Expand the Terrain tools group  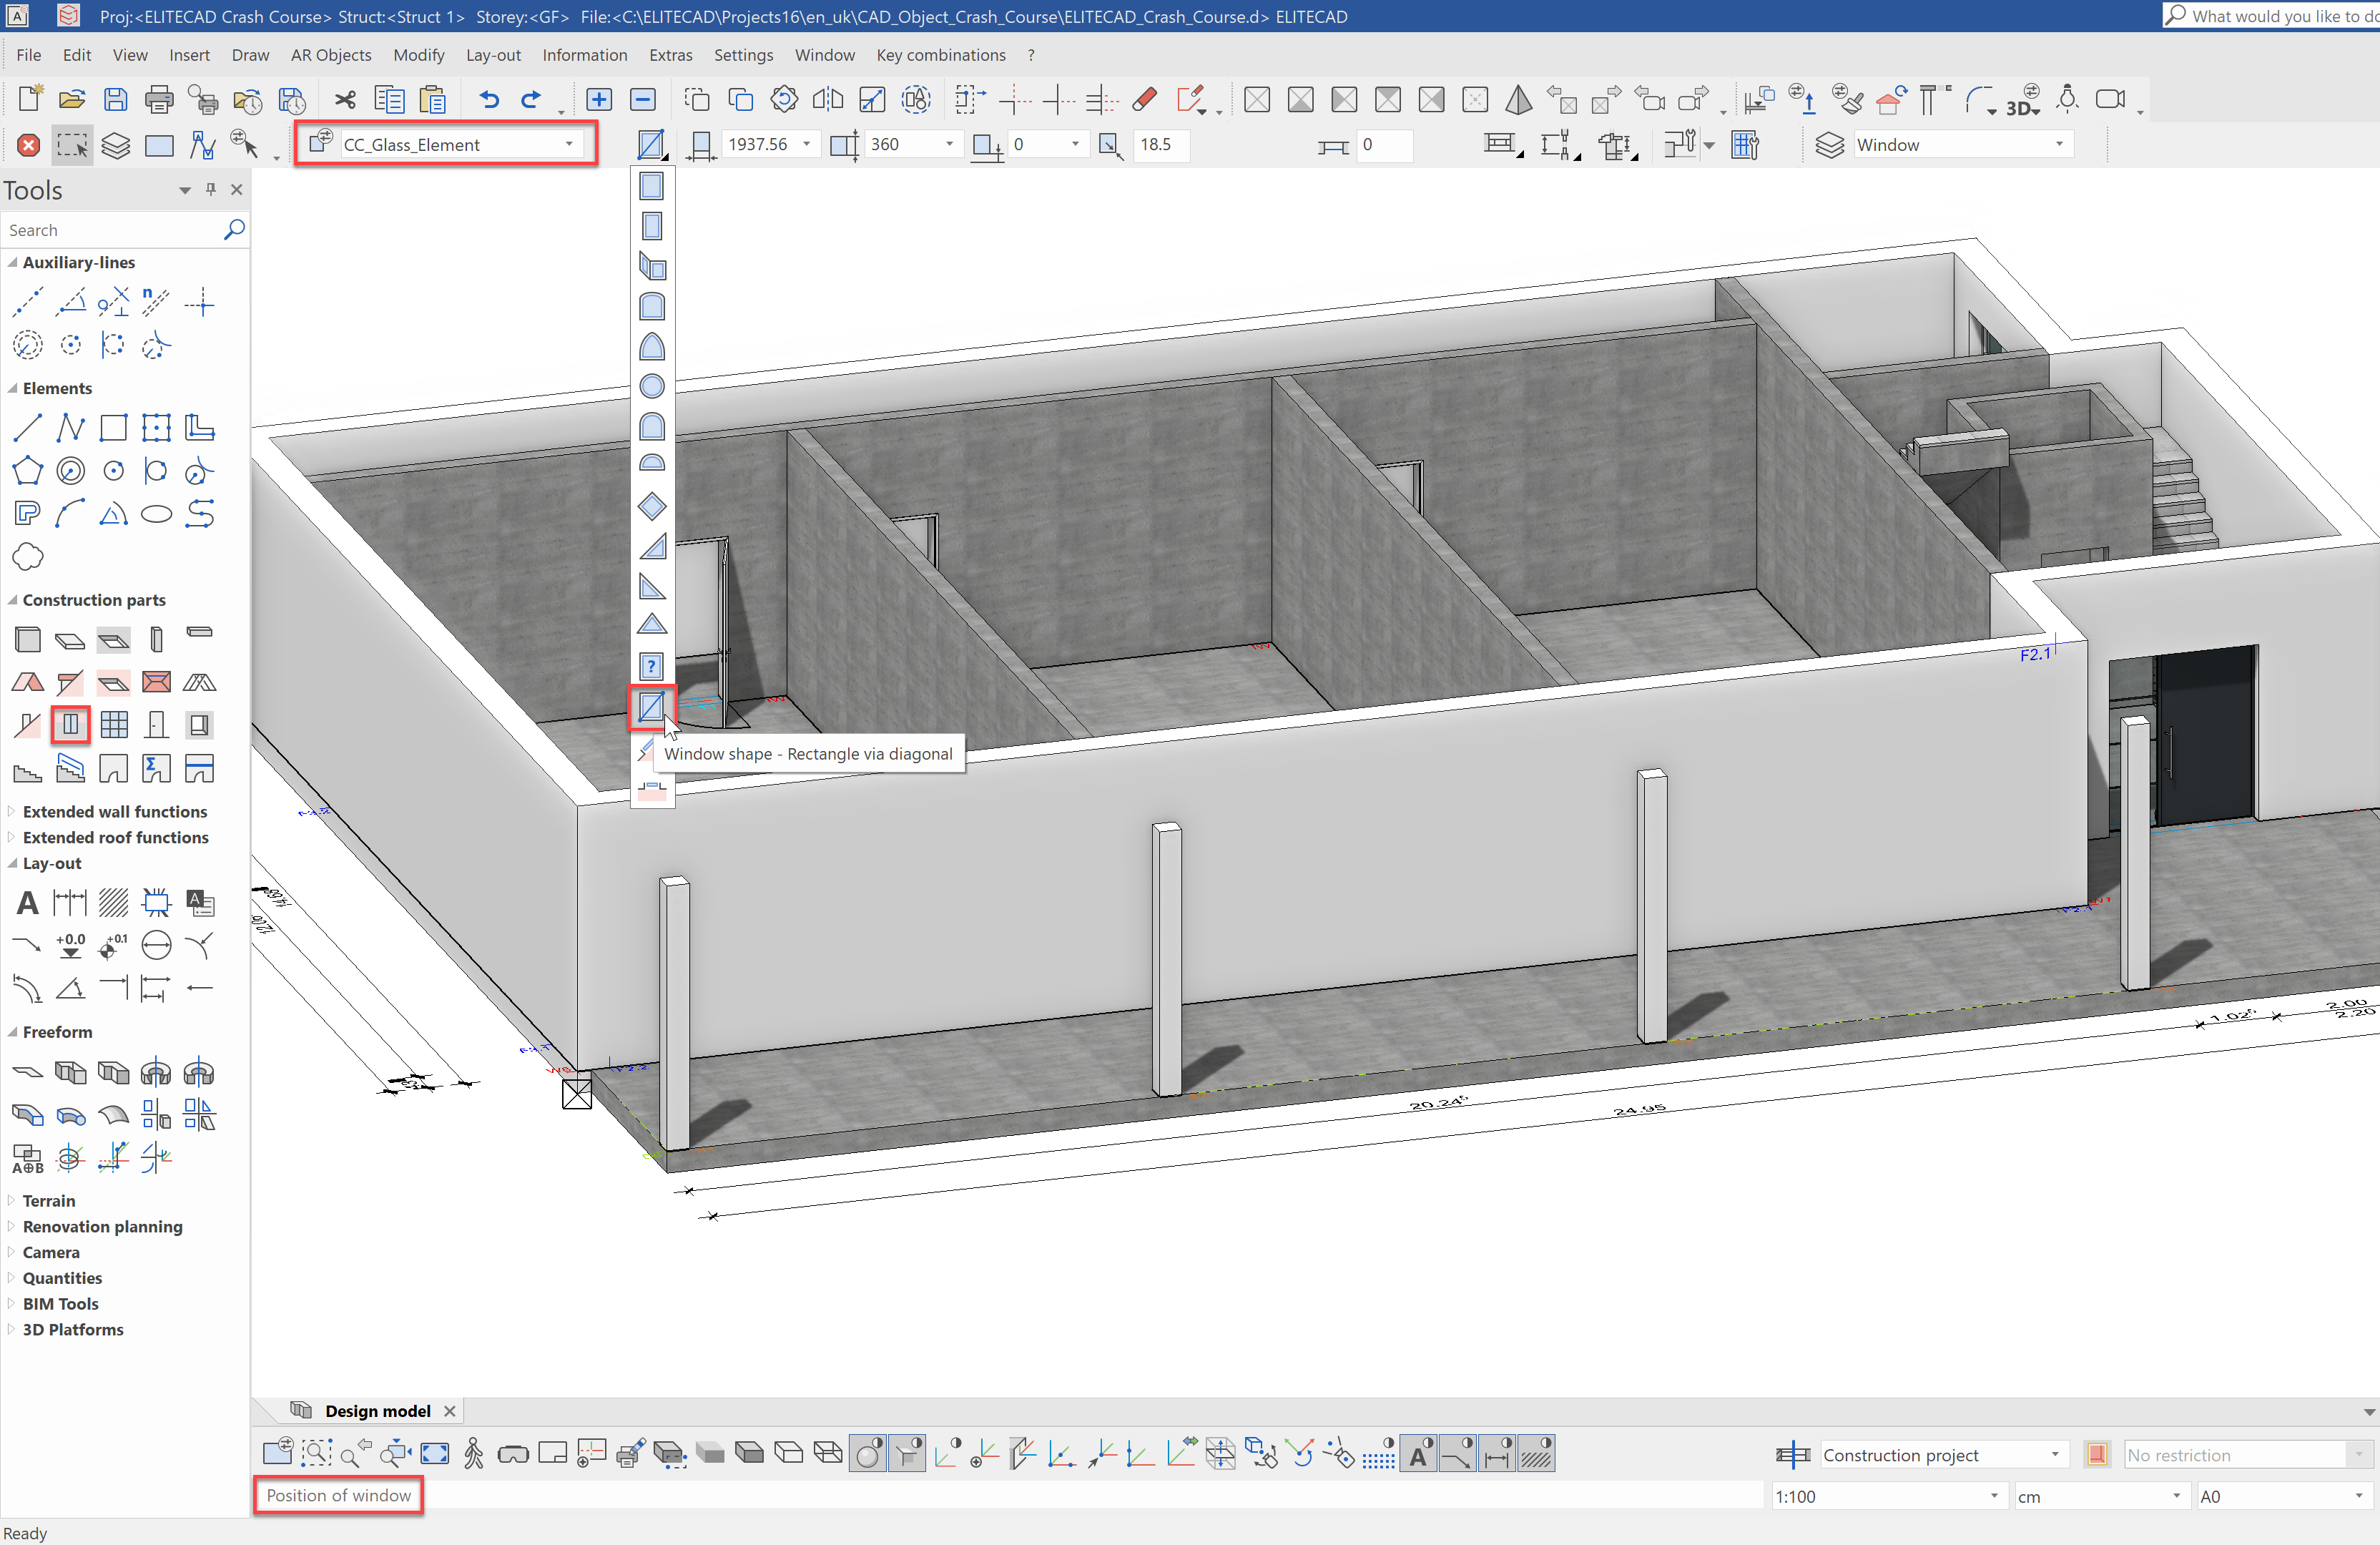tap(12, 1200)
